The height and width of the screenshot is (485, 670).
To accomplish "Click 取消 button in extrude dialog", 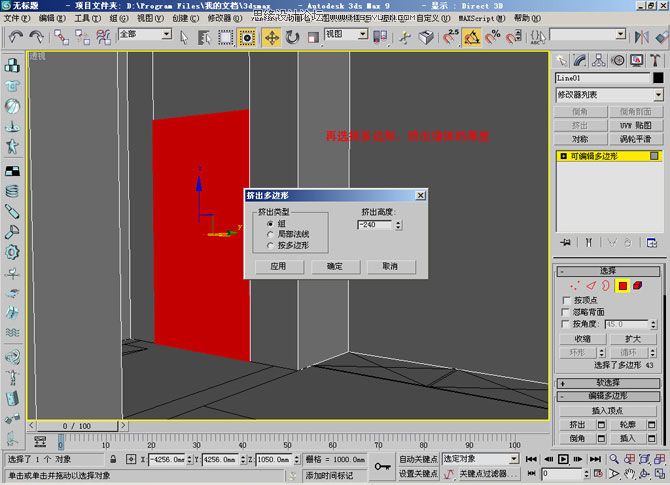I will tap(391, 266).
